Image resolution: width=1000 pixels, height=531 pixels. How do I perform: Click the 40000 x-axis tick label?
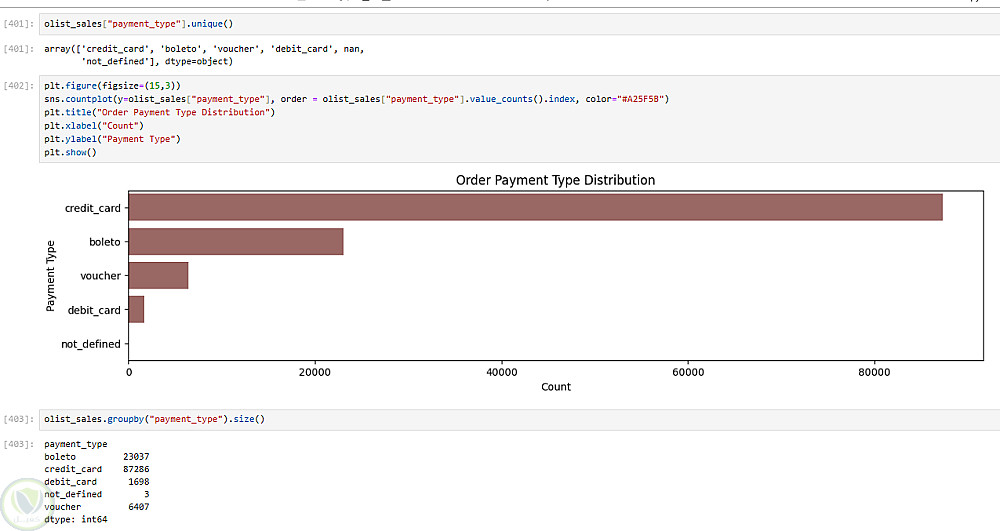[x=502, y=372]
